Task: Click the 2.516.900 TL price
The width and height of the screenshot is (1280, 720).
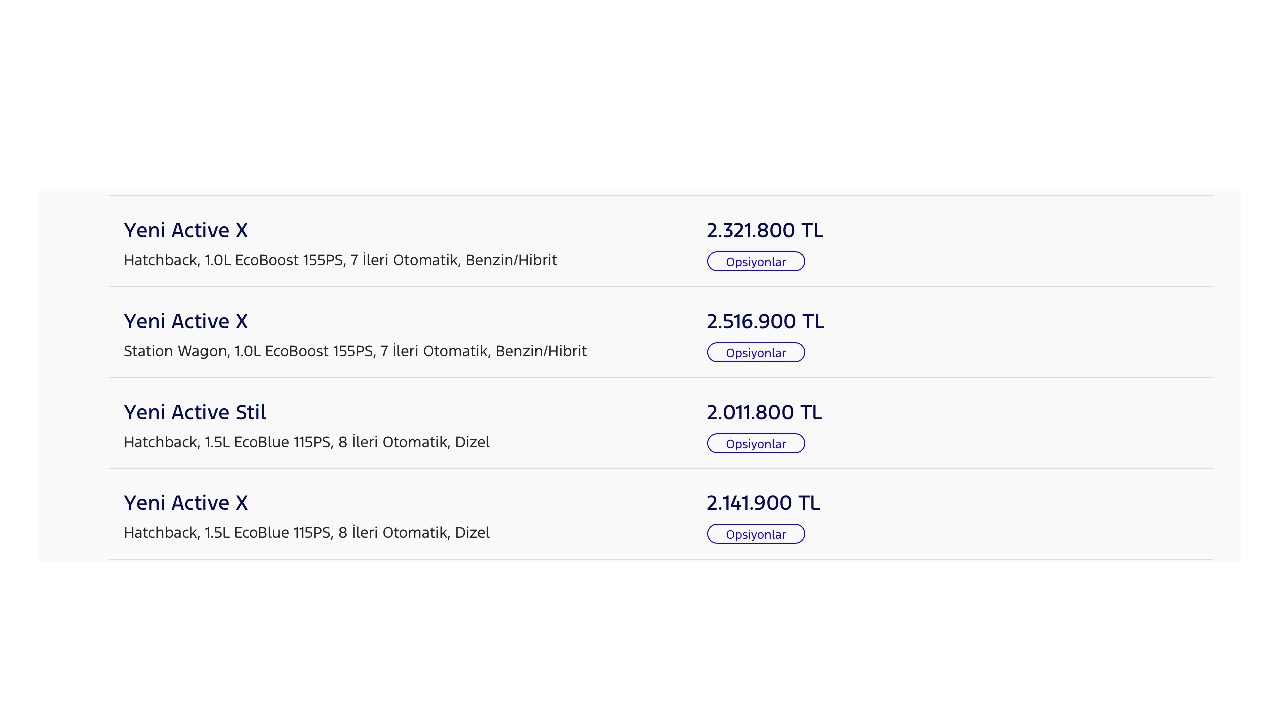Action: tap(765, 321)
